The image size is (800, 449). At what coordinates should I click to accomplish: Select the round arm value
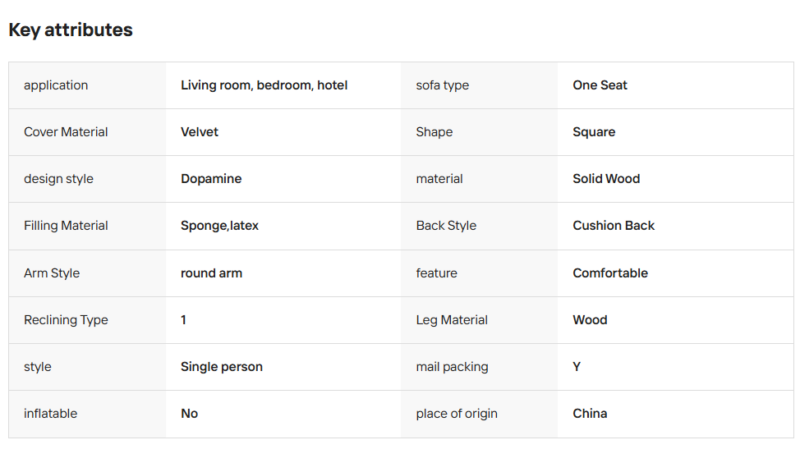click(211, 273)
